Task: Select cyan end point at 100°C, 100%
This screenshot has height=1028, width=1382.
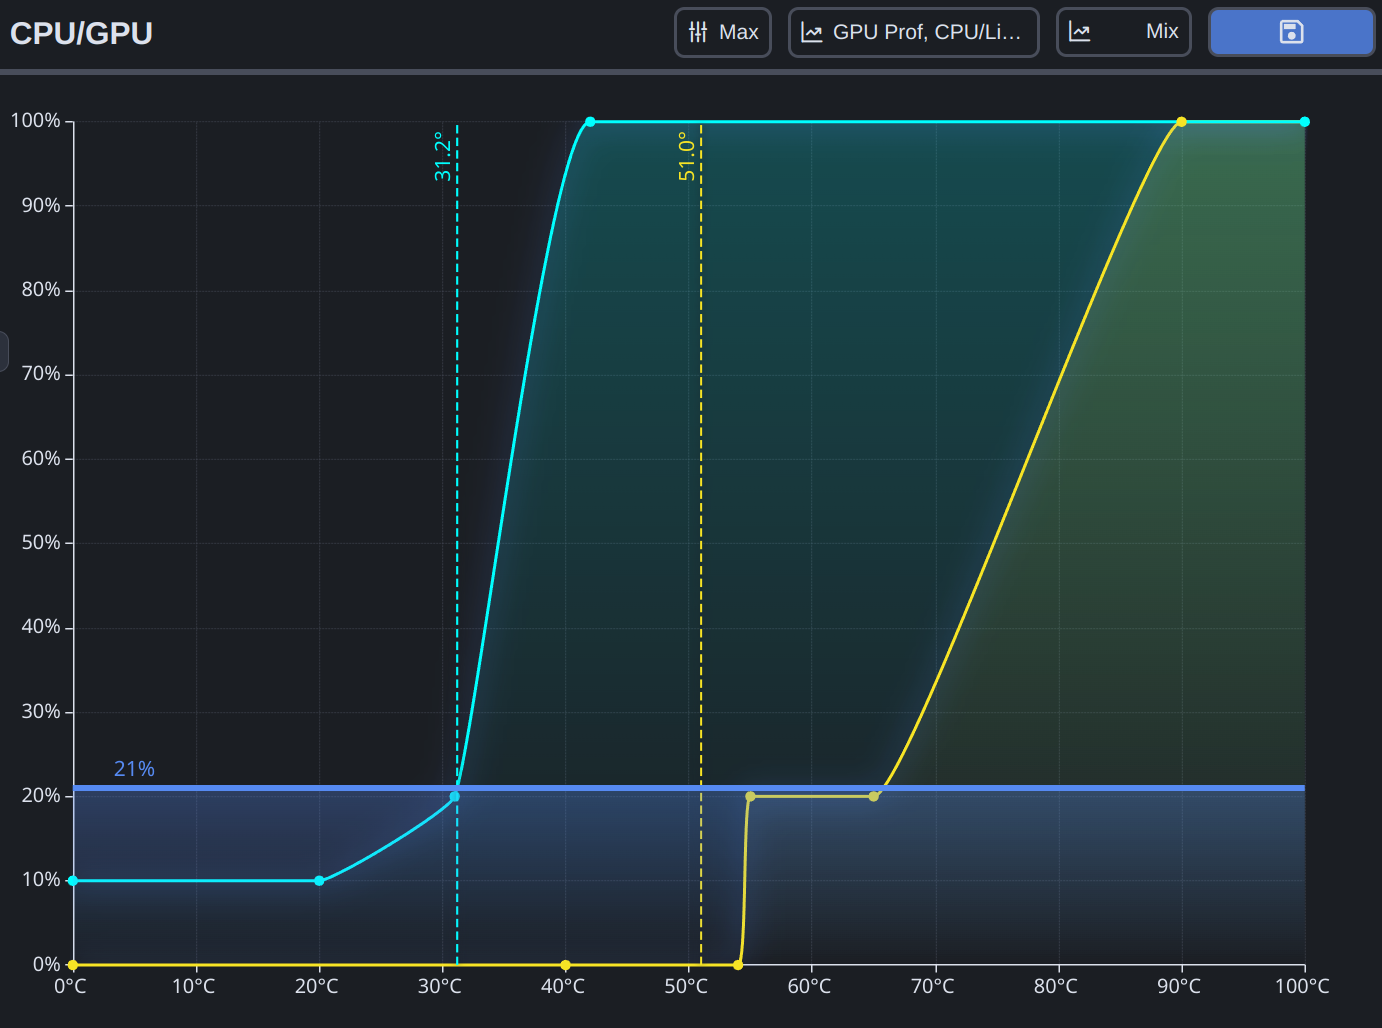Action: 1304,122
